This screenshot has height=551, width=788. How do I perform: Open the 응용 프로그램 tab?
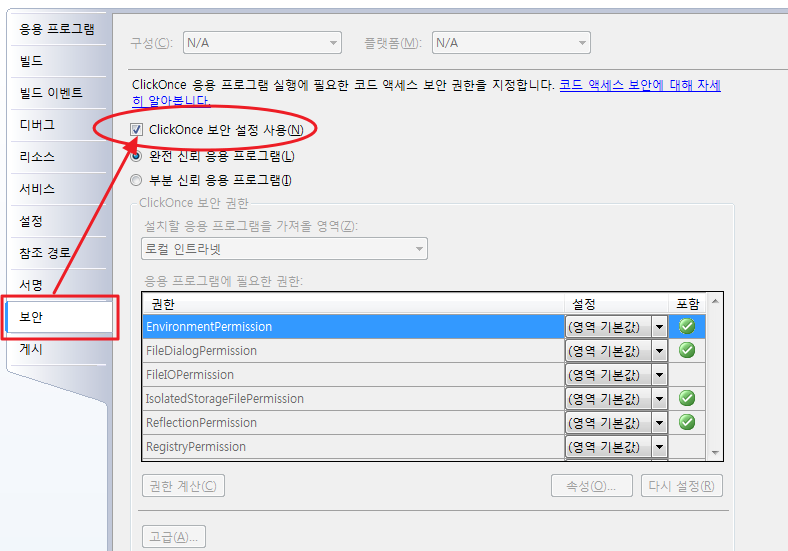(x=57, y=29)
